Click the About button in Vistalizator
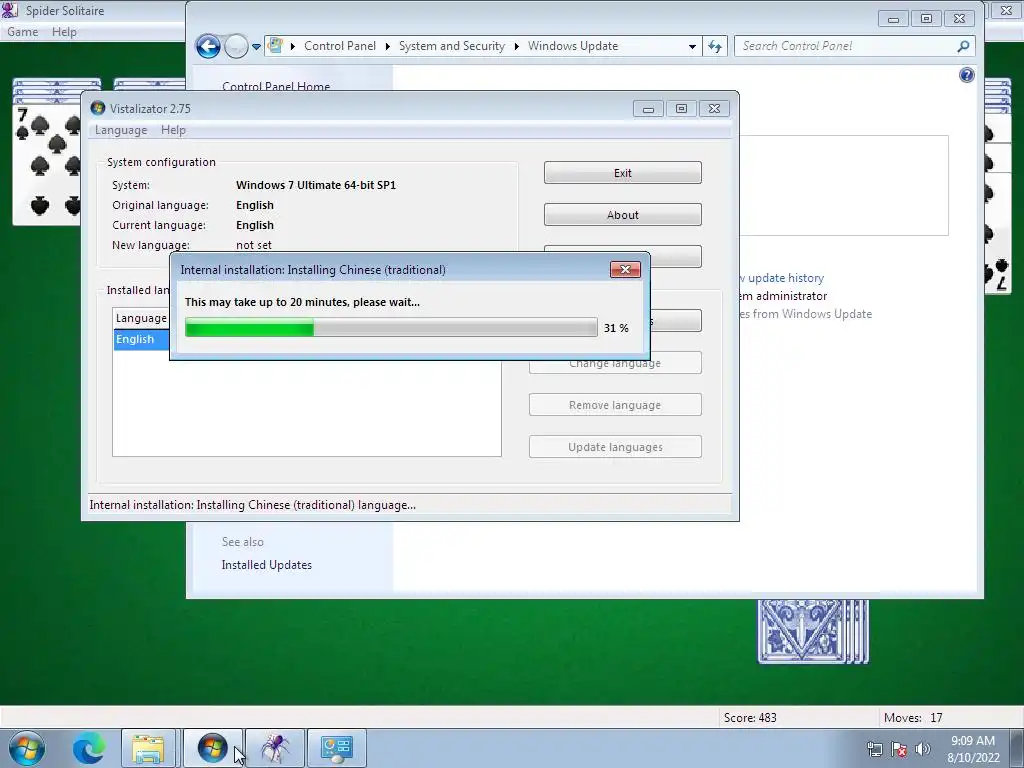Viewport: 1024px width, 768px height. [x=622, y=215]
